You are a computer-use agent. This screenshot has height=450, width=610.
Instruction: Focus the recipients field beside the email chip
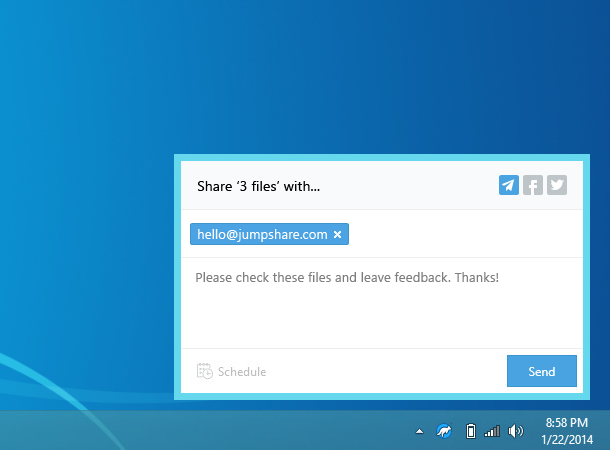click(x=460, y=235)
